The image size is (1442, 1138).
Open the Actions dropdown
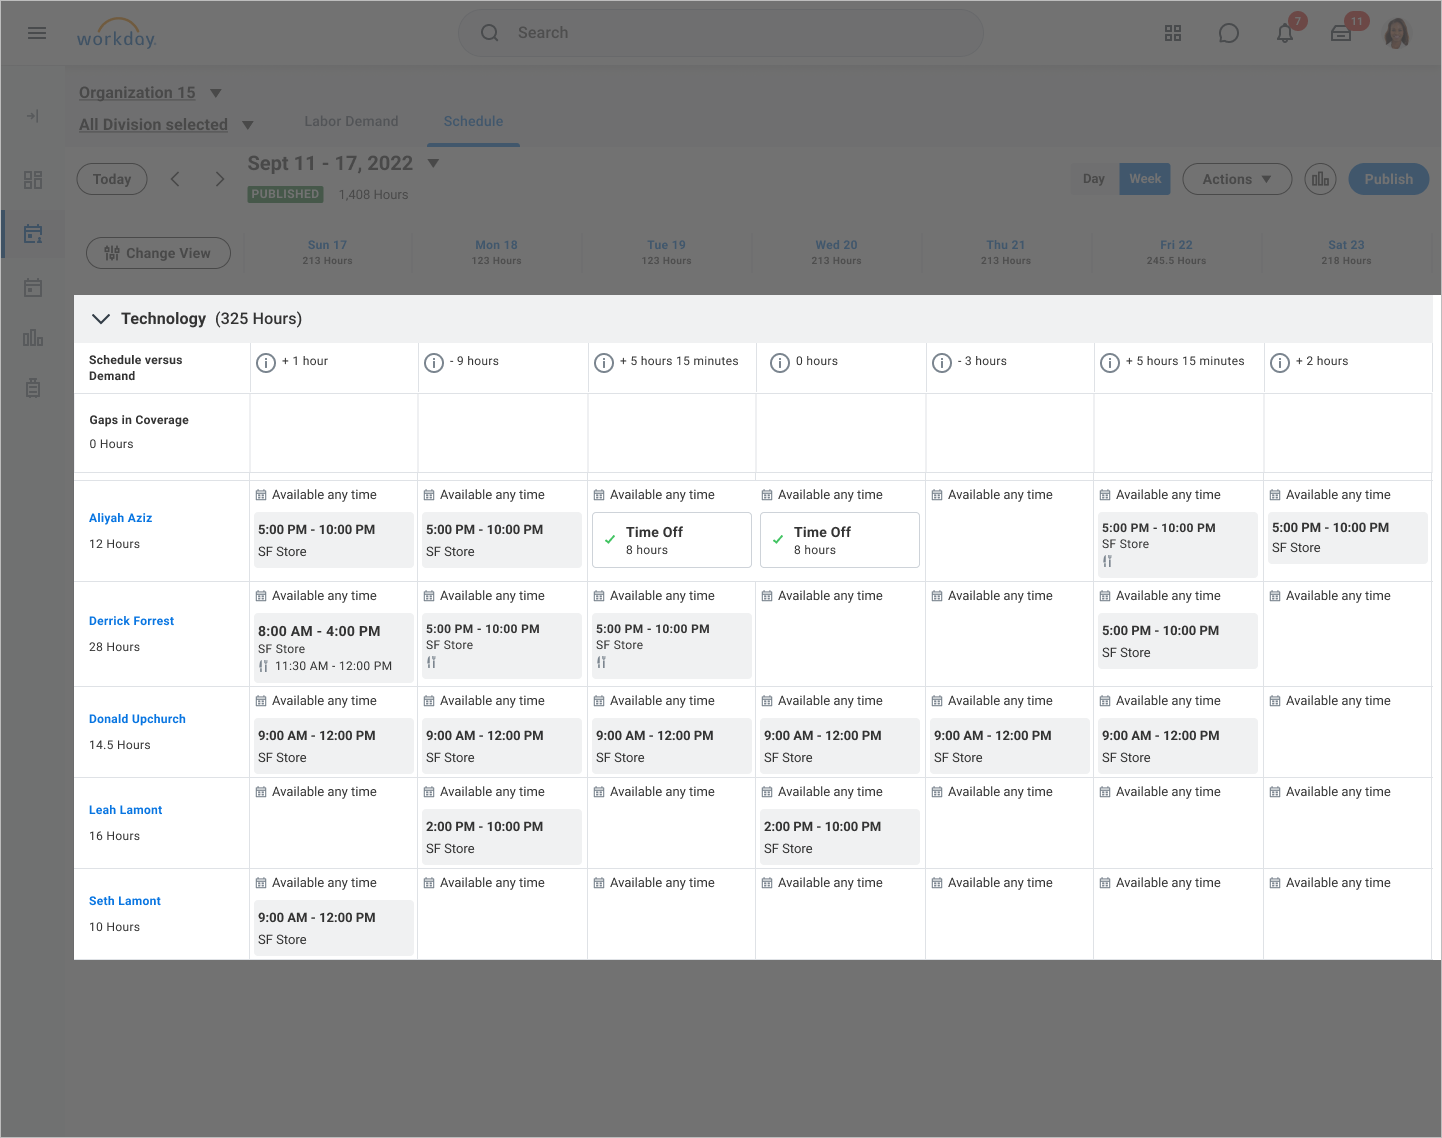point(1237,179)
